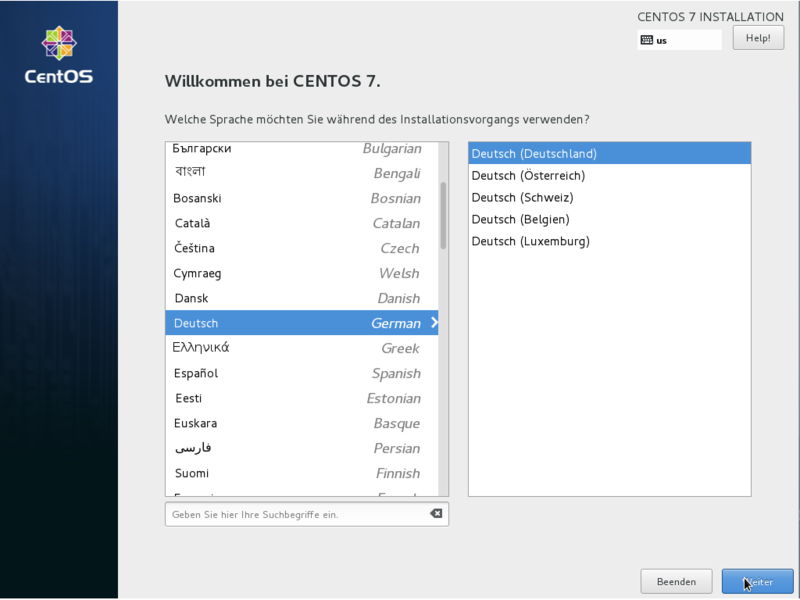The width and height of the screenshot is (800, 600).
Task: Select Cymraeg (Welsh) language row
Action: [x=302, y=273]
